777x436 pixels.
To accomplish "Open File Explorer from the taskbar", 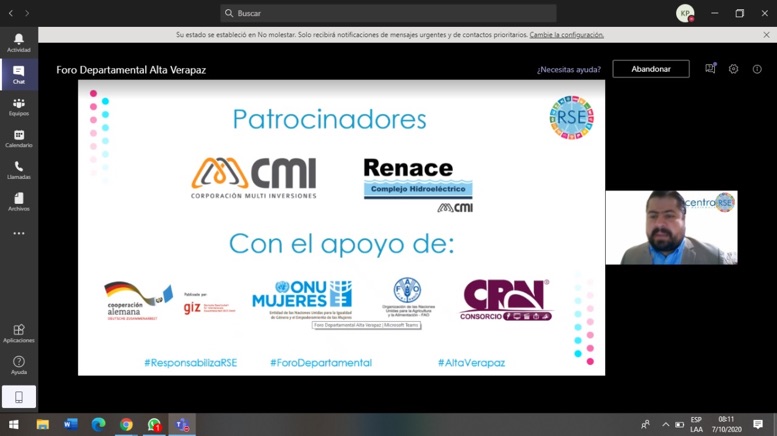I will point(43,425).
